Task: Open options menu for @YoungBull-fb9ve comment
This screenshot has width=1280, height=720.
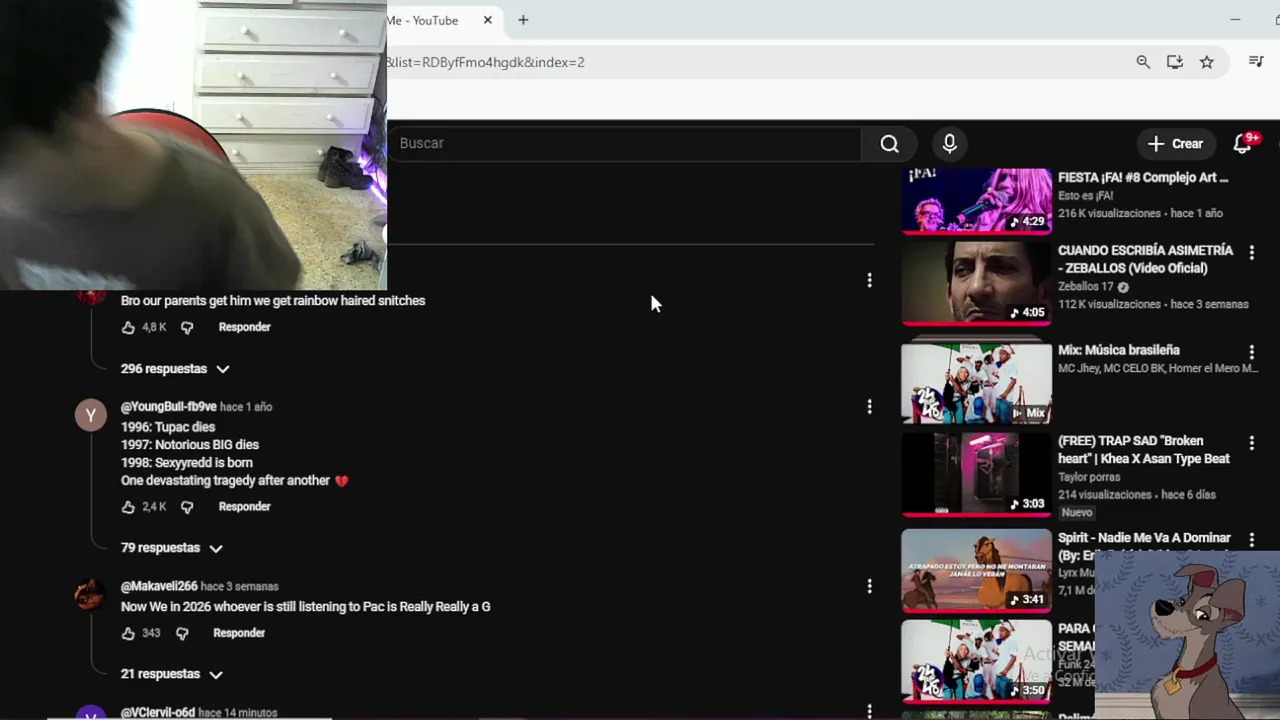Action: click(x=869, y=406)
